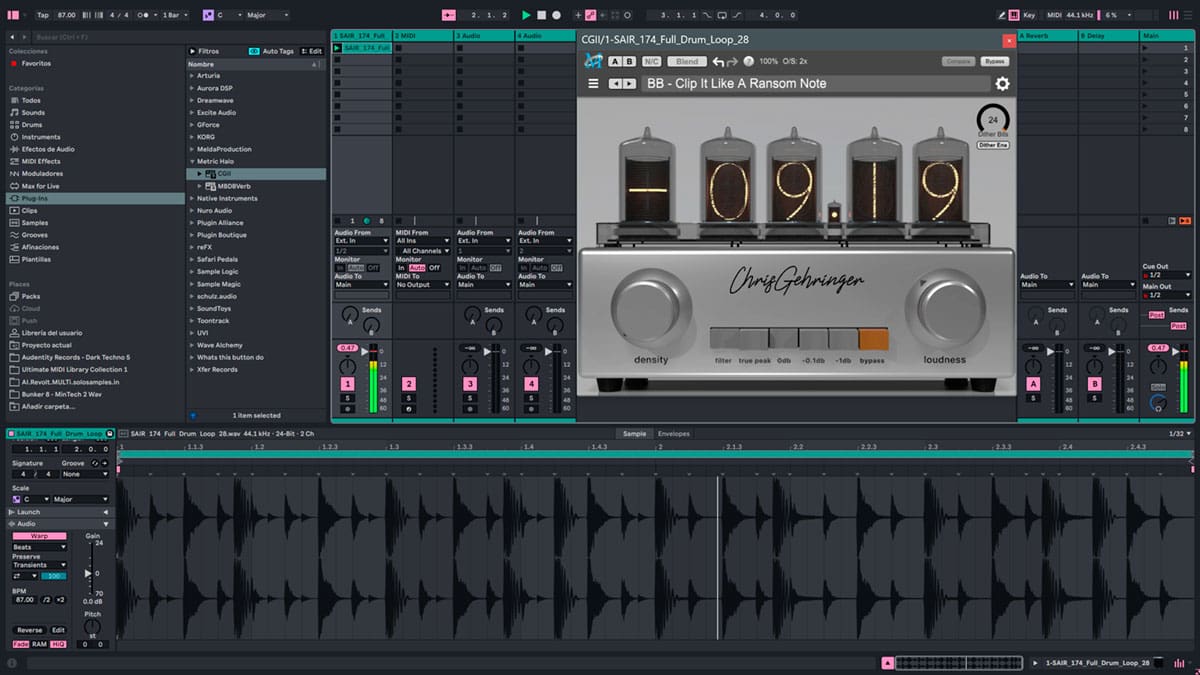
Task: Toggle the pink automation arm link icon
Action: (x=591, y=15)
